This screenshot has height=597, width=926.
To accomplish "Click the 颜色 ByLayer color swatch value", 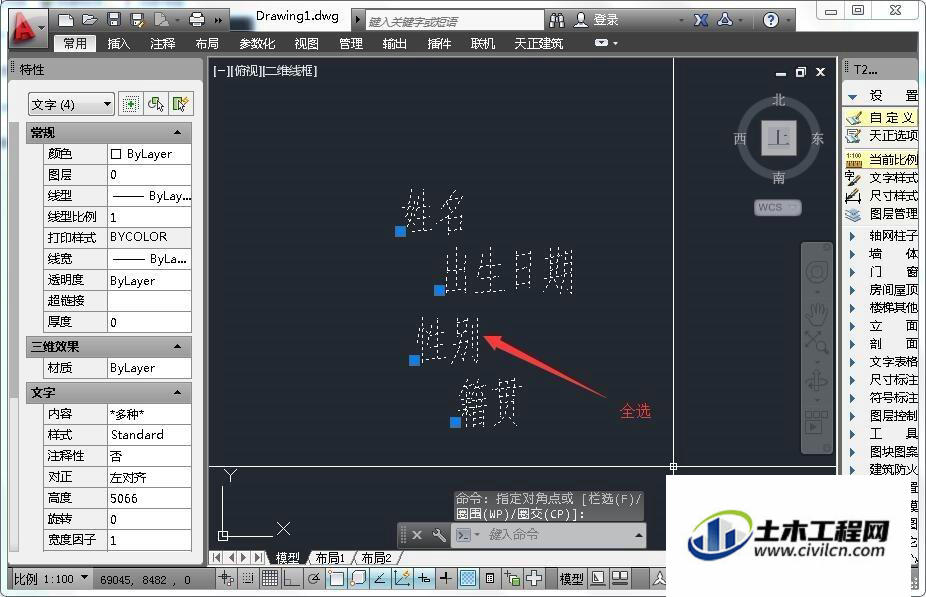I will tap(149, 154).
